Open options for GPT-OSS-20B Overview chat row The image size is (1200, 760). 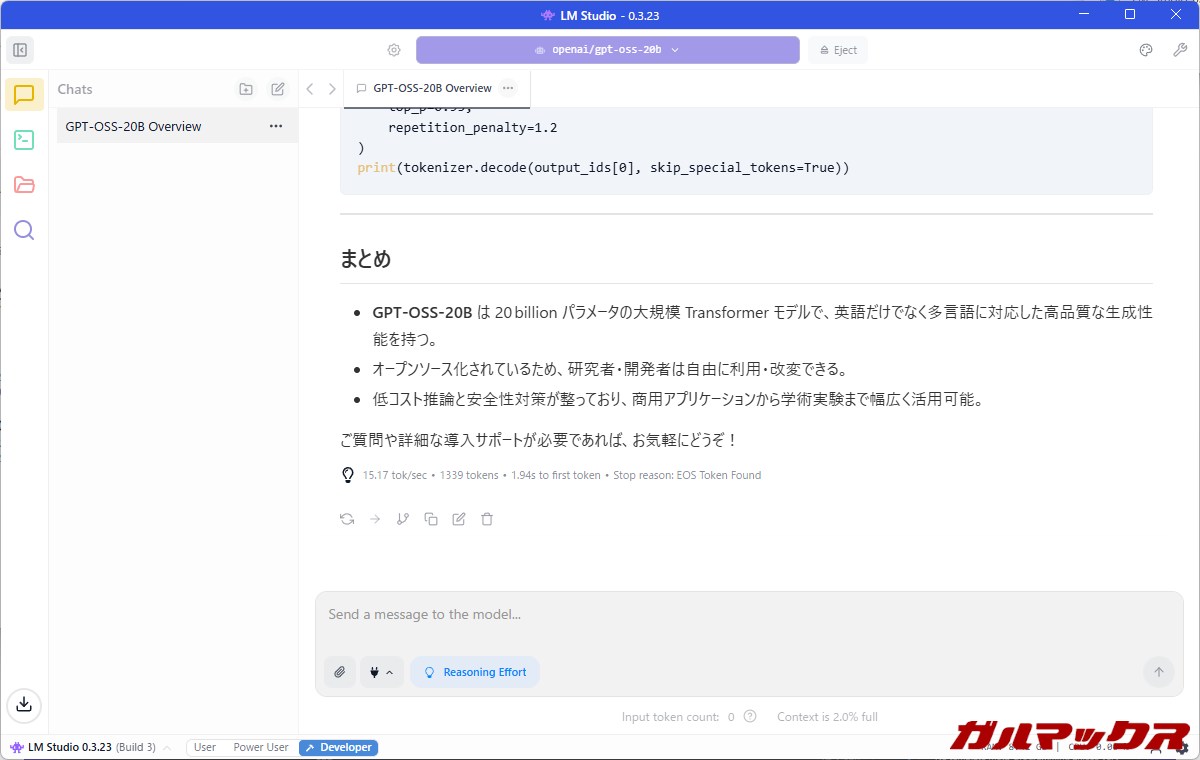[276, 126]
